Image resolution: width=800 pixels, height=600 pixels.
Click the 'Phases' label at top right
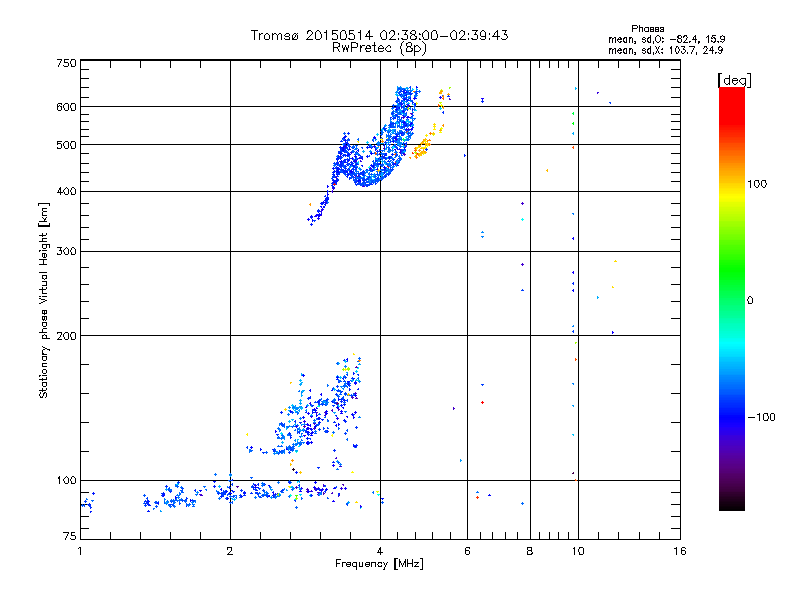click(647, 29)
